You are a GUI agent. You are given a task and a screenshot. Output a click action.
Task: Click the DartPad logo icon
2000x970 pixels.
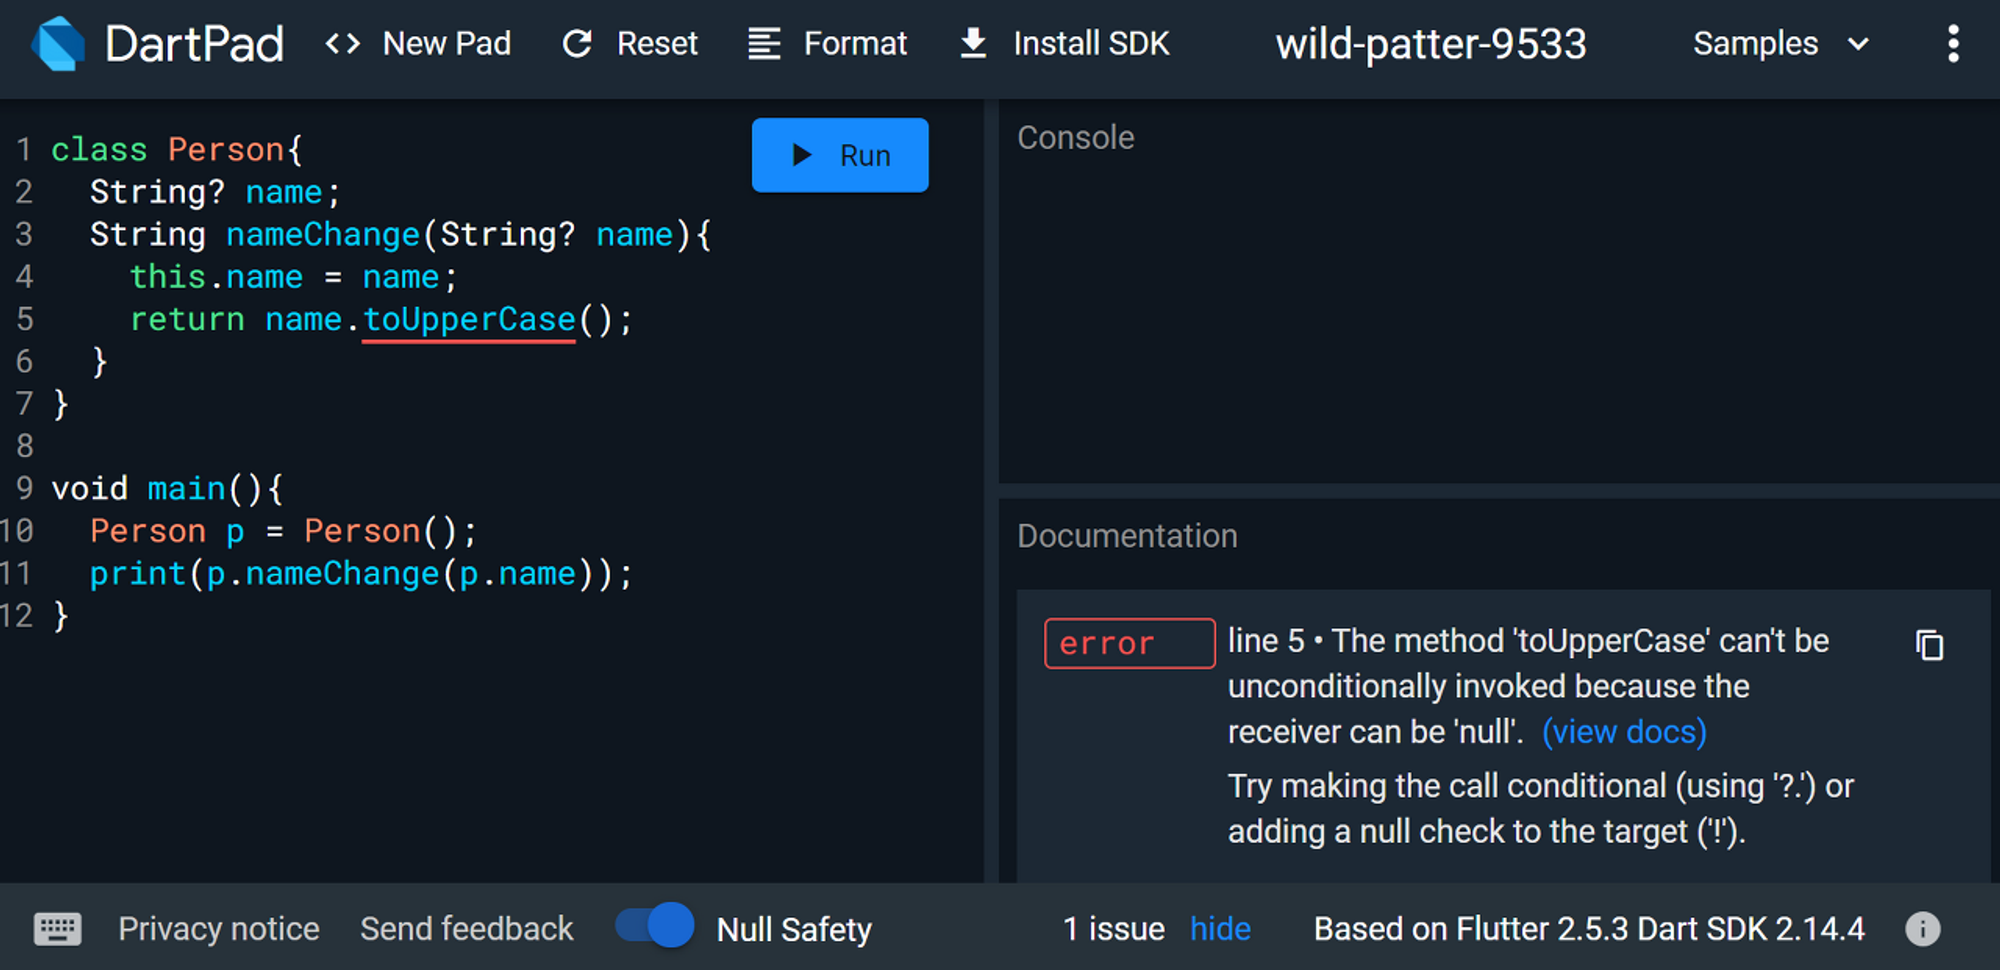point(58,44)
